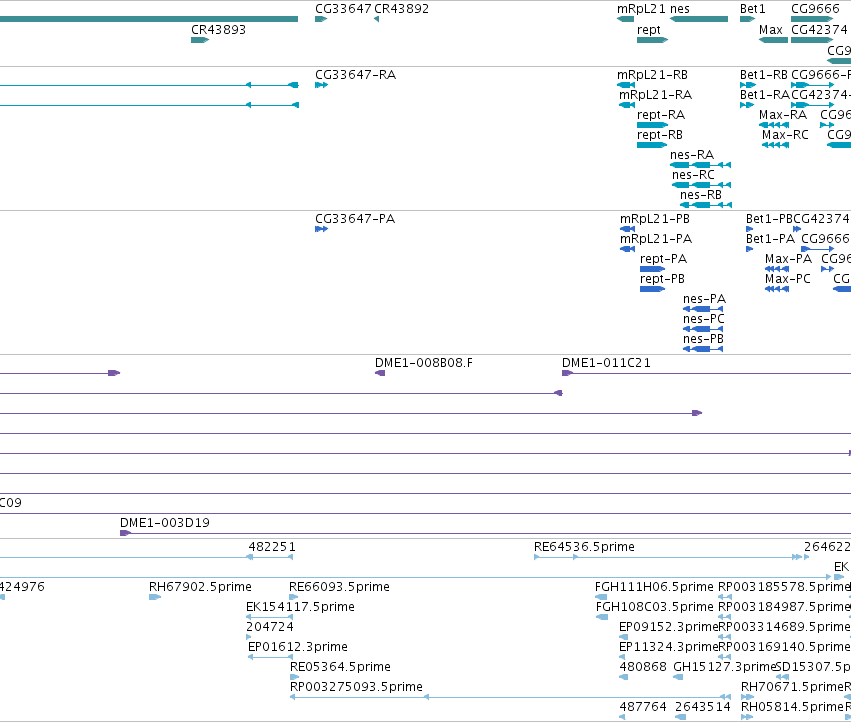Select the rept gene glyph
The width and height of the screenshot is (851, 722).
(652, 40)
